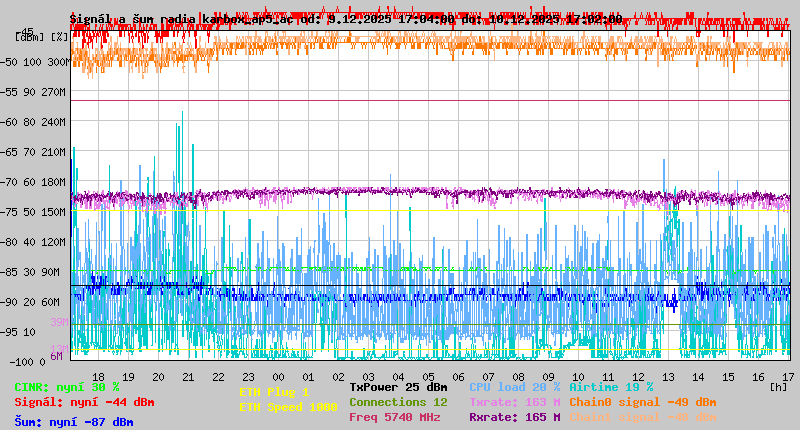The width and height of the screenshot is (800, 430).
Task: Click hour '05' on the time axis
Action: click(x=429, y=377)
